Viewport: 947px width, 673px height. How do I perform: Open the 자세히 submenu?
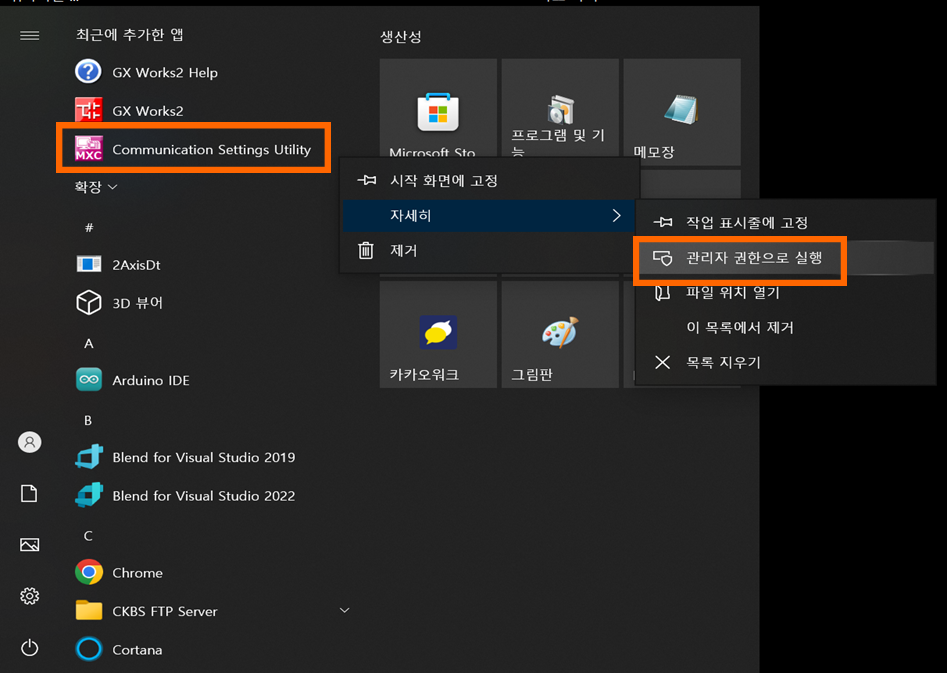click(x=490, y=216)
